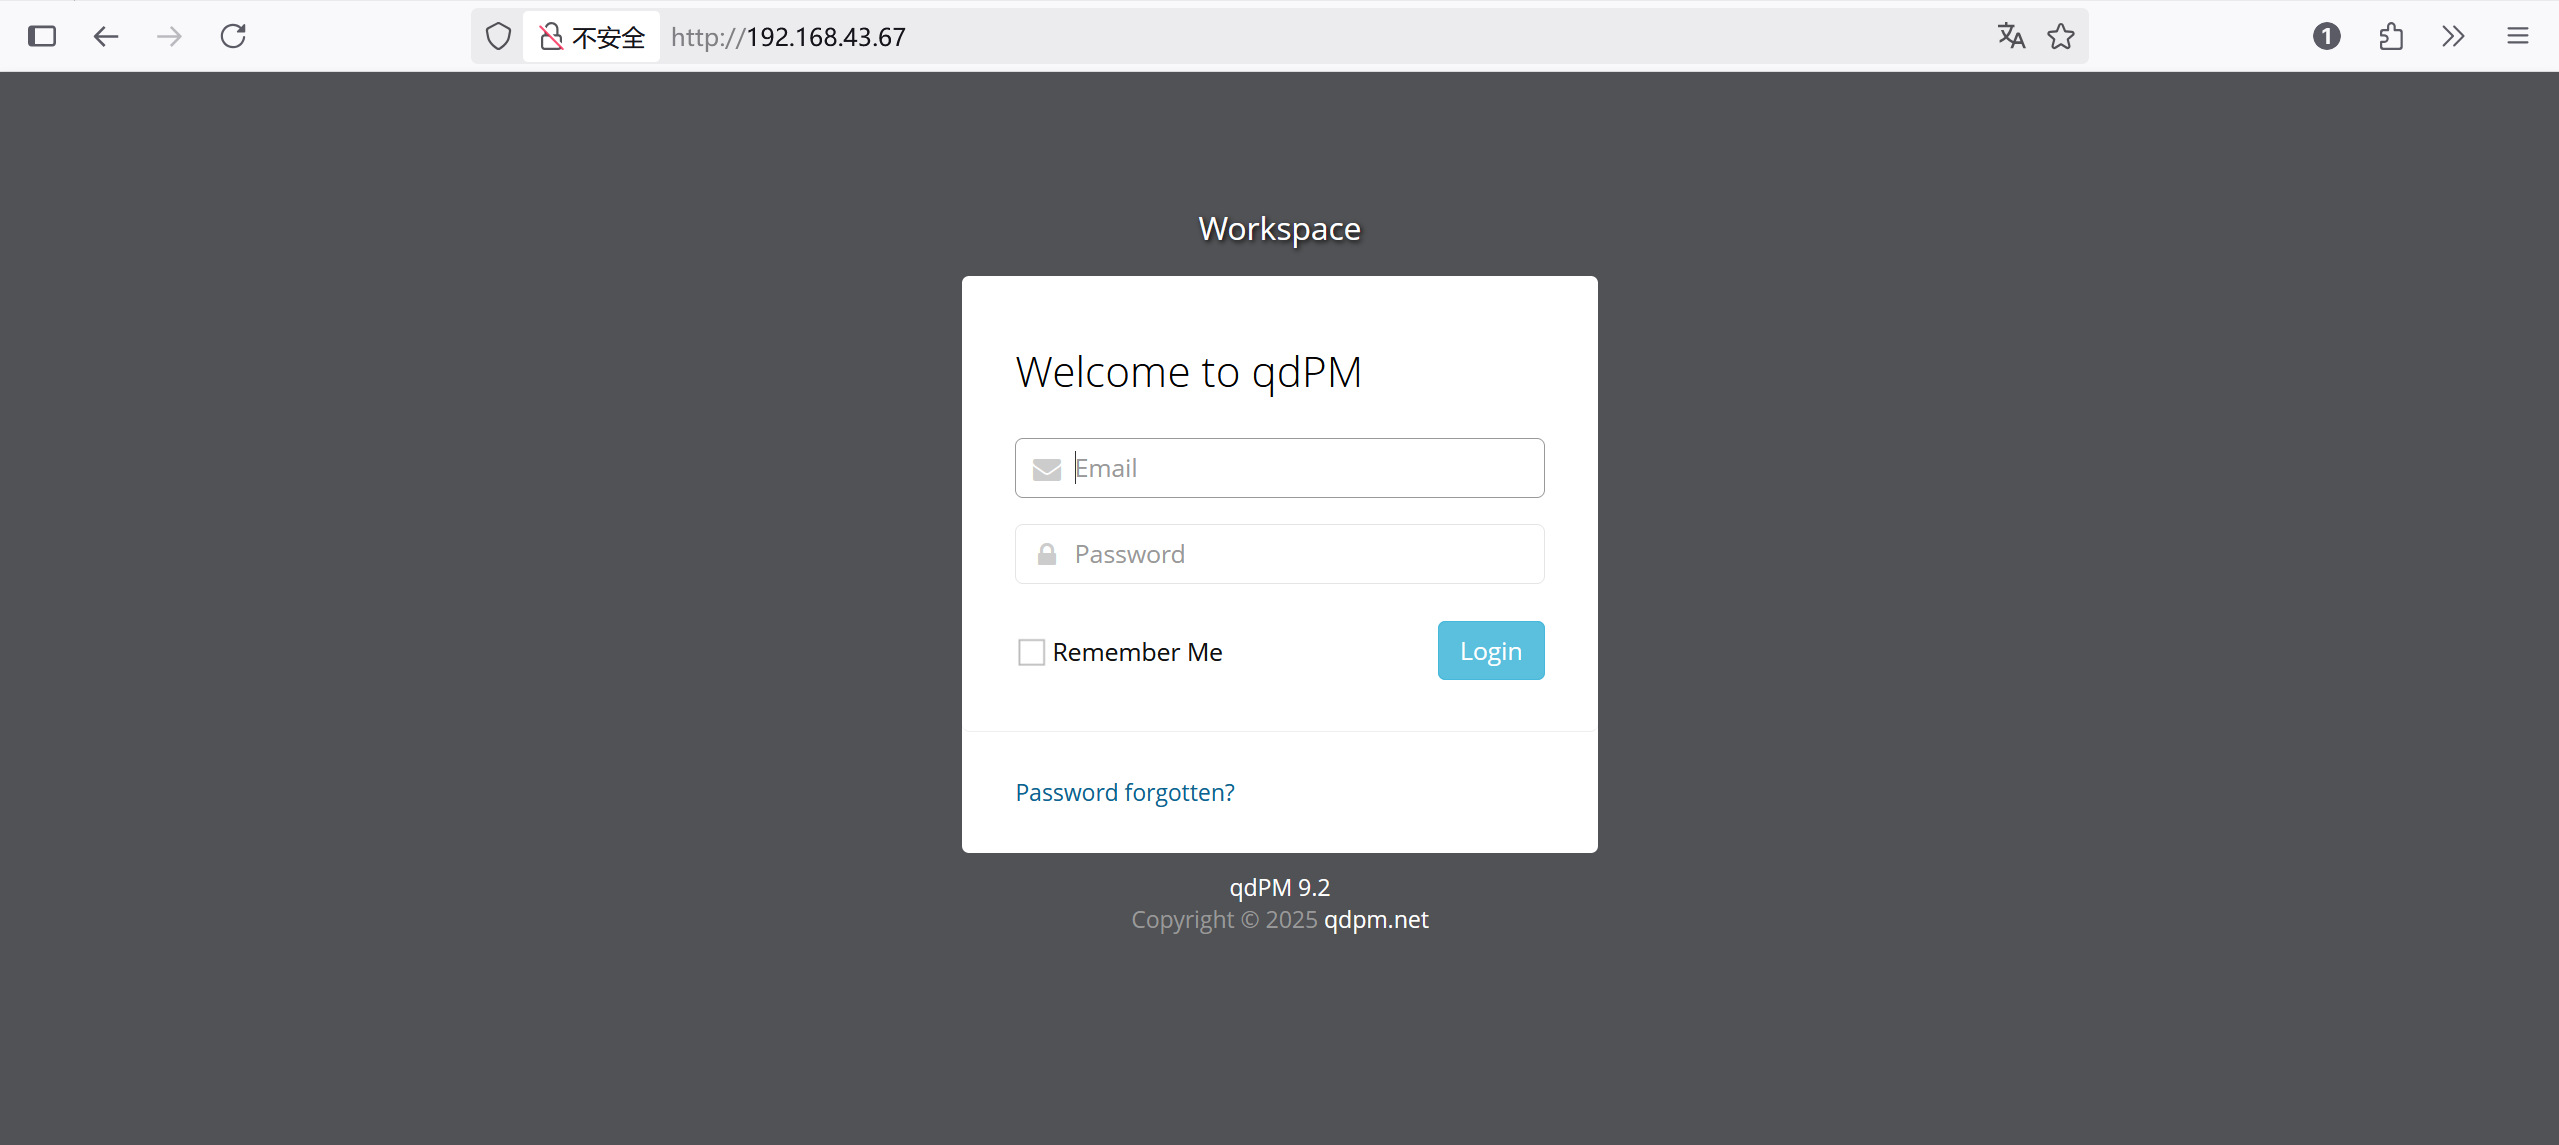Go forward using the forward arrow
Viewport: 2559px width, 1145px height.
click(170, 37)
